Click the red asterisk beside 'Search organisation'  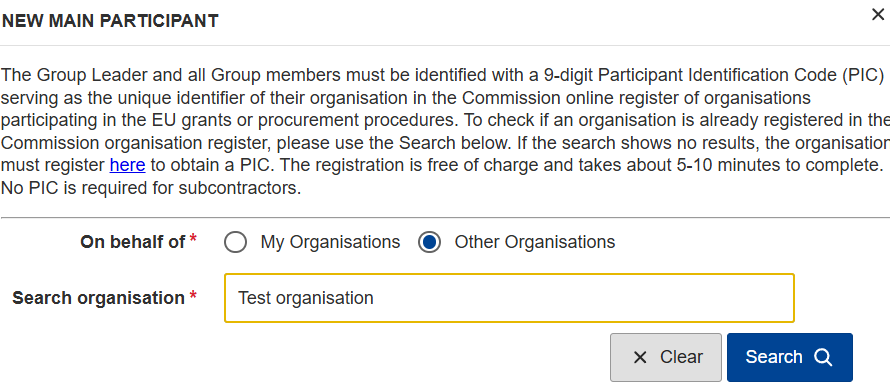[193, 294]
